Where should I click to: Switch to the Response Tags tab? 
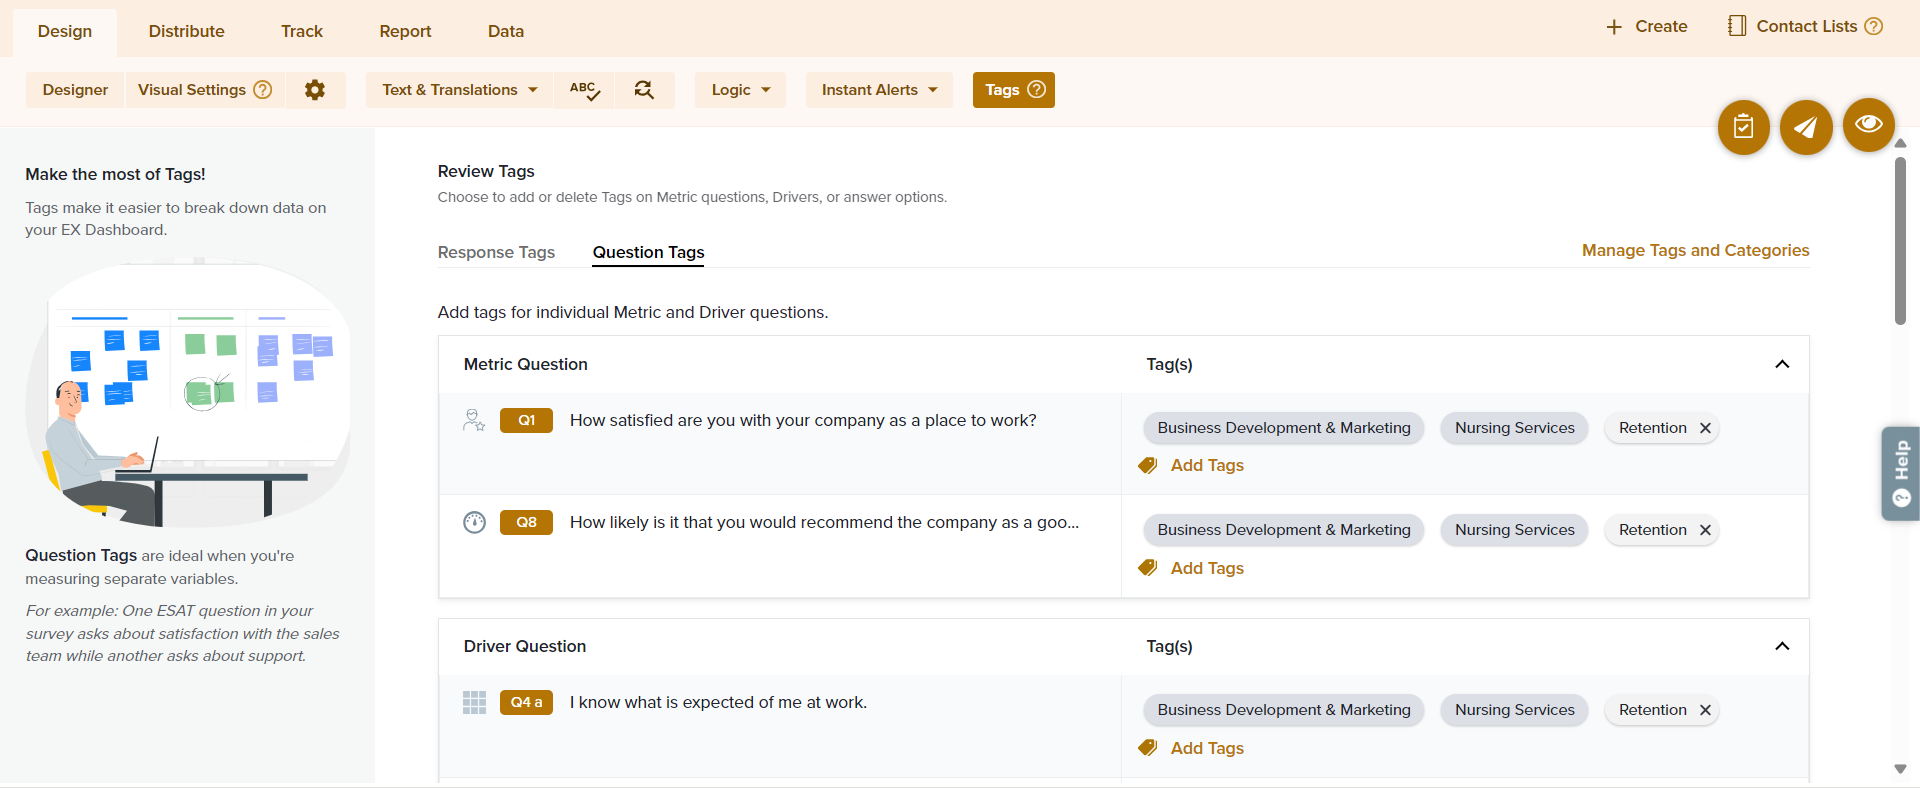[x=496, y=252]
